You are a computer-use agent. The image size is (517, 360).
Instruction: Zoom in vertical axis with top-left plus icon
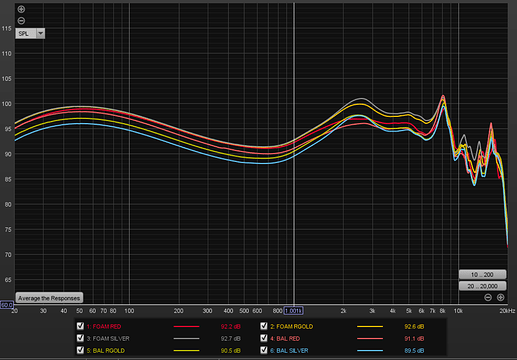(x=21, y=9)
